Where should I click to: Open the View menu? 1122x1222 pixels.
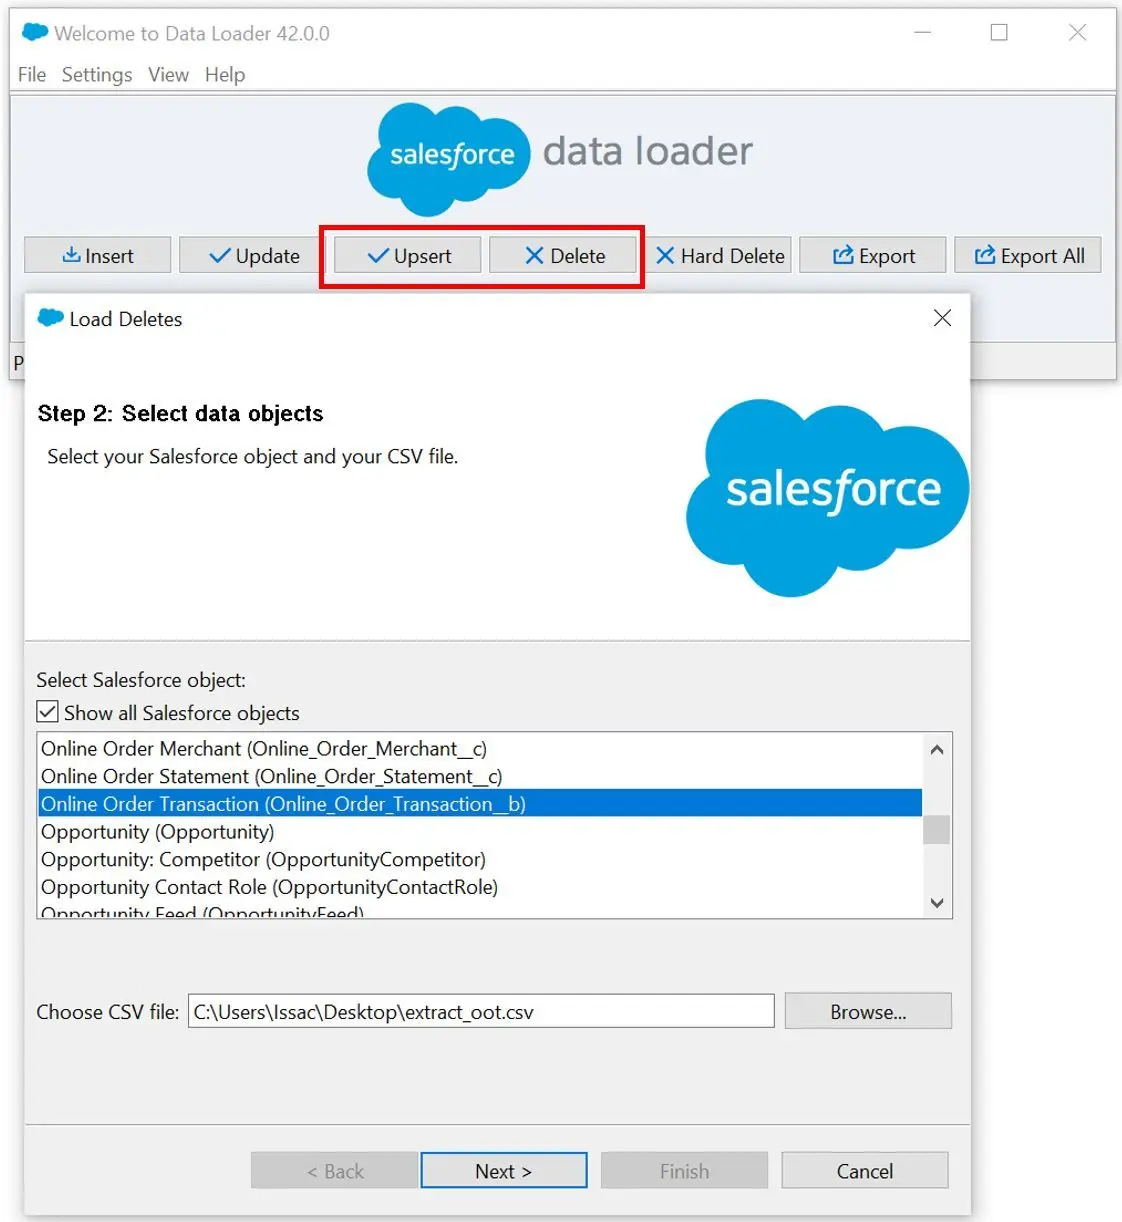click(x=168, y=75)
